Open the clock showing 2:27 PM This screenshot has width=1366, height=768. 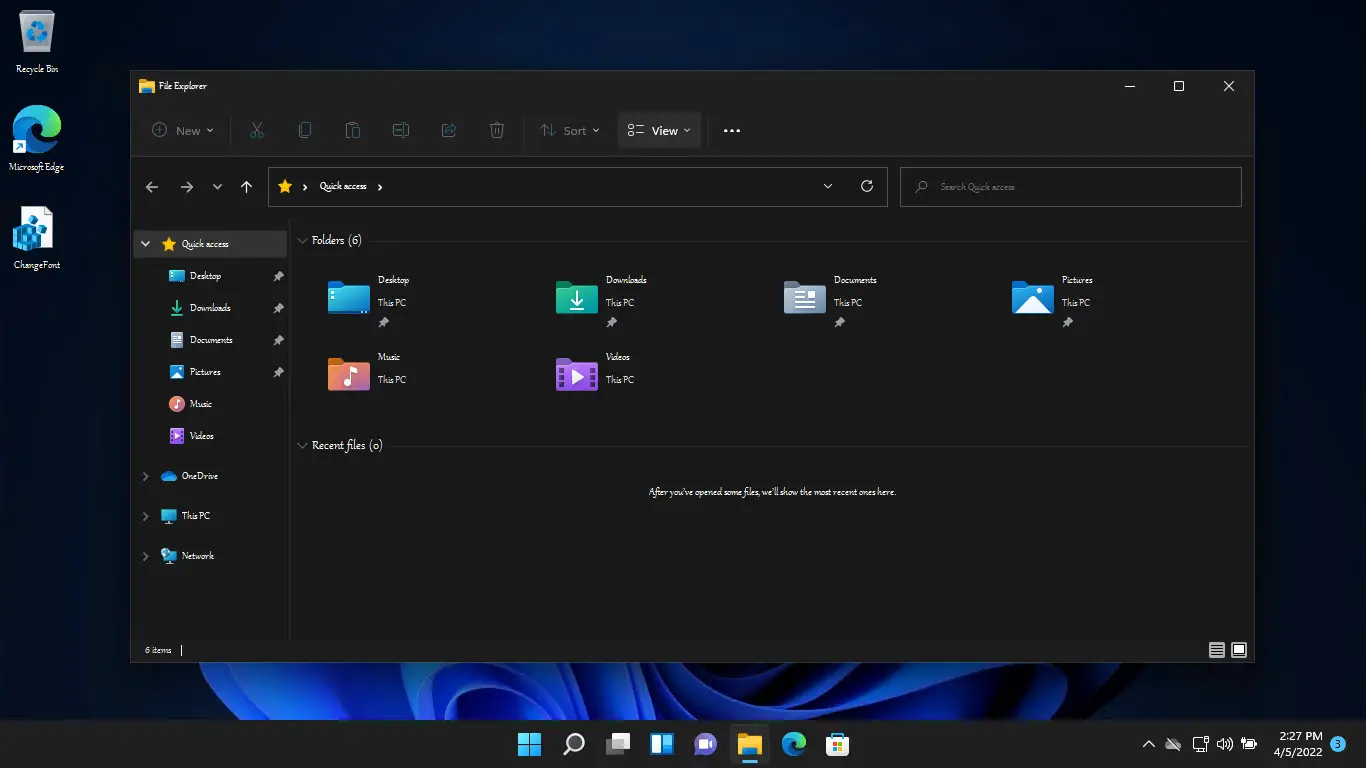click(x=1299, y=744)
